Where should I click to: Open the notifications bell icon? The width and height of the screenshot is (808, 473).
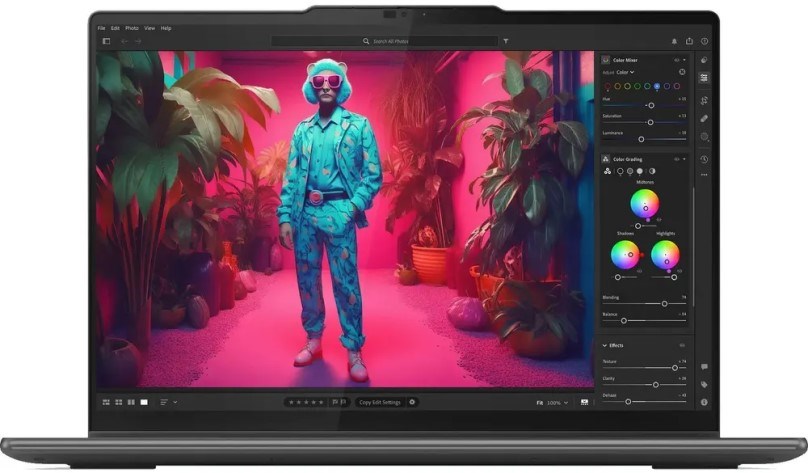click(x=674, y=41)
